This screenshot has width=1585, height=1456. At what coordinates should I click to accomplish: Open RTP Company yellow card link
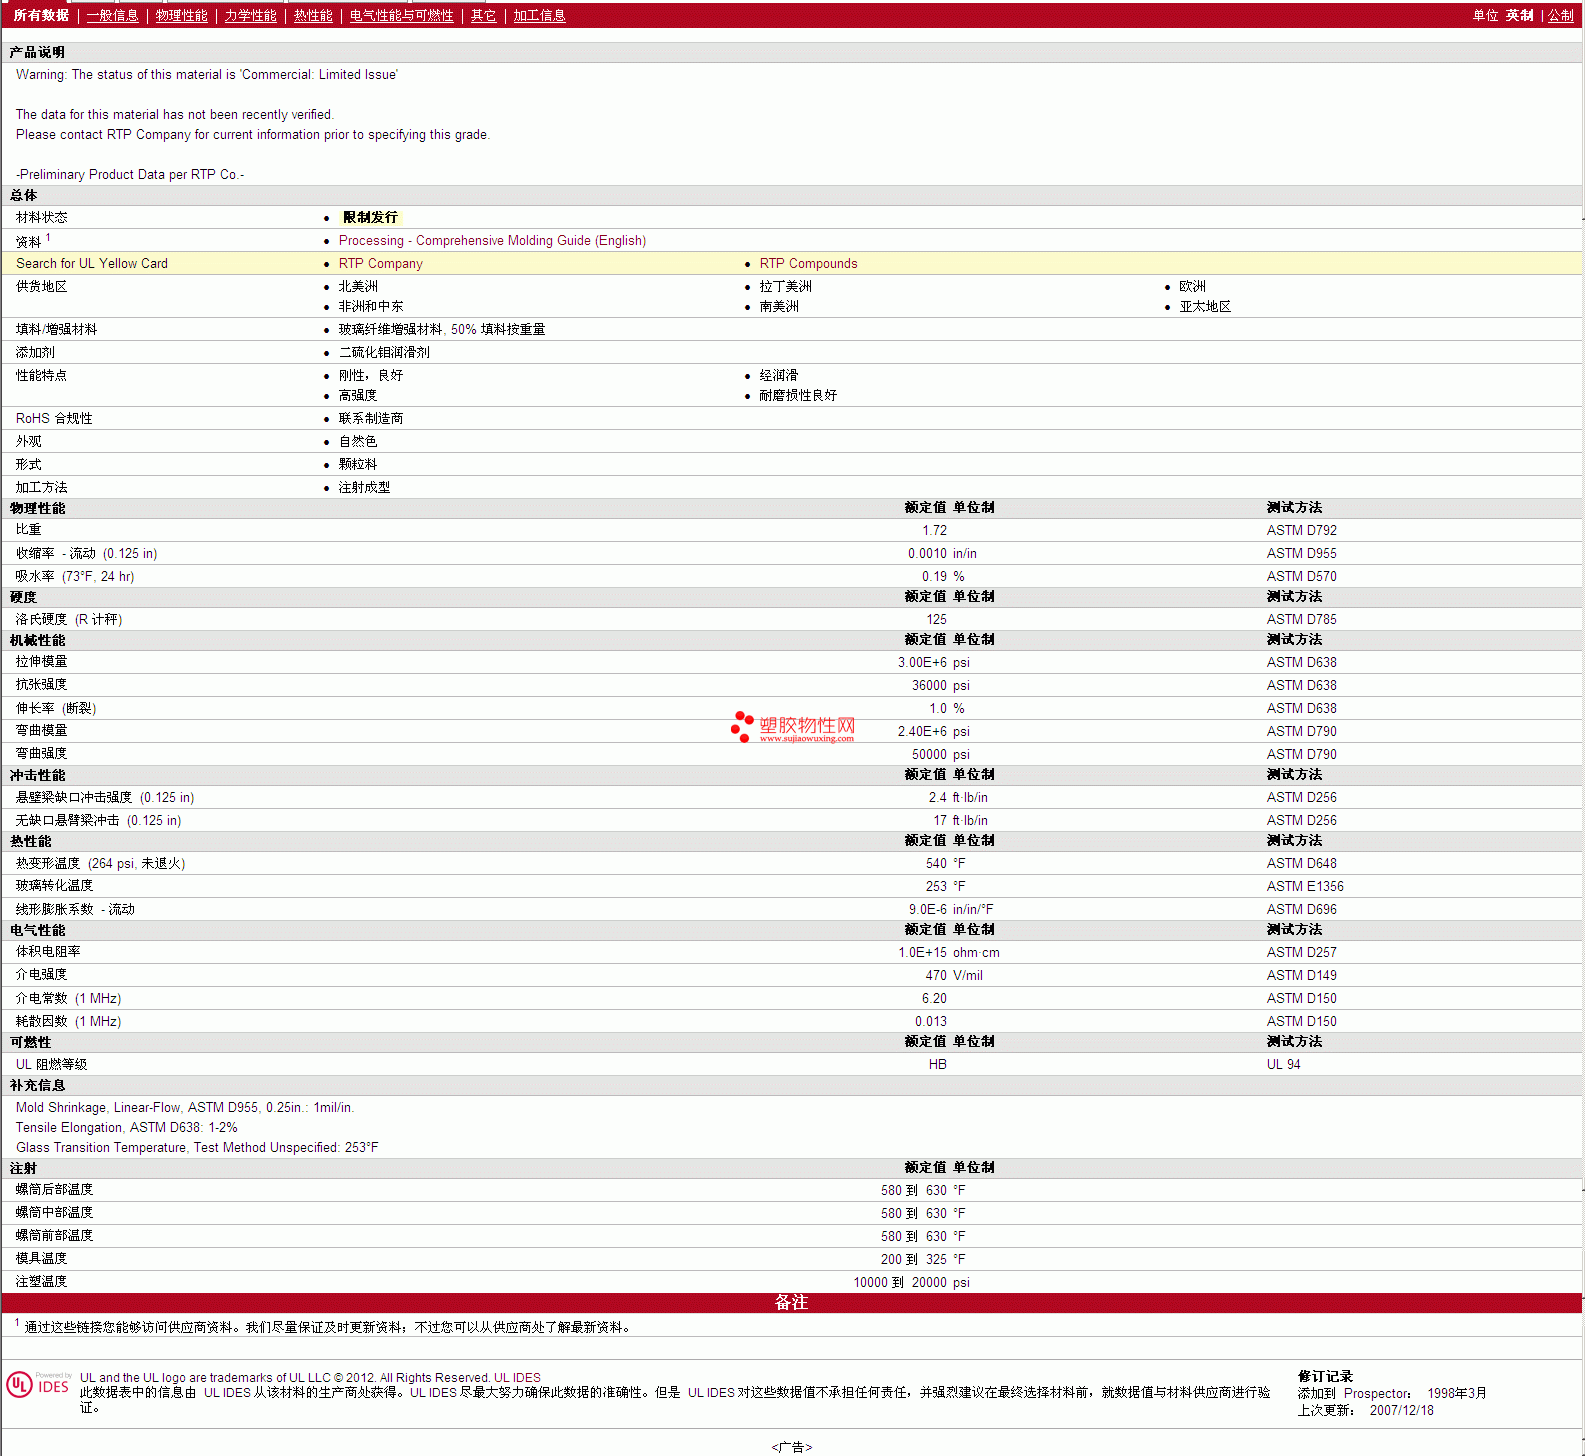(380, 263)
